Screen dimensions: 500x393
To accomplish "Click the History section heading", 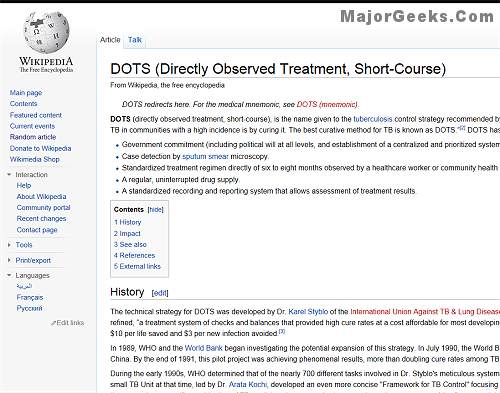I will [127, 292].
